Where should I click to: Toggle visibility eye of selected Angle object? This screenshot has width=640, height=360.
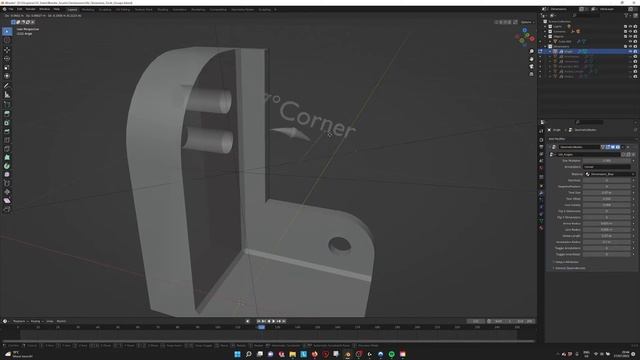pos(630,51)
